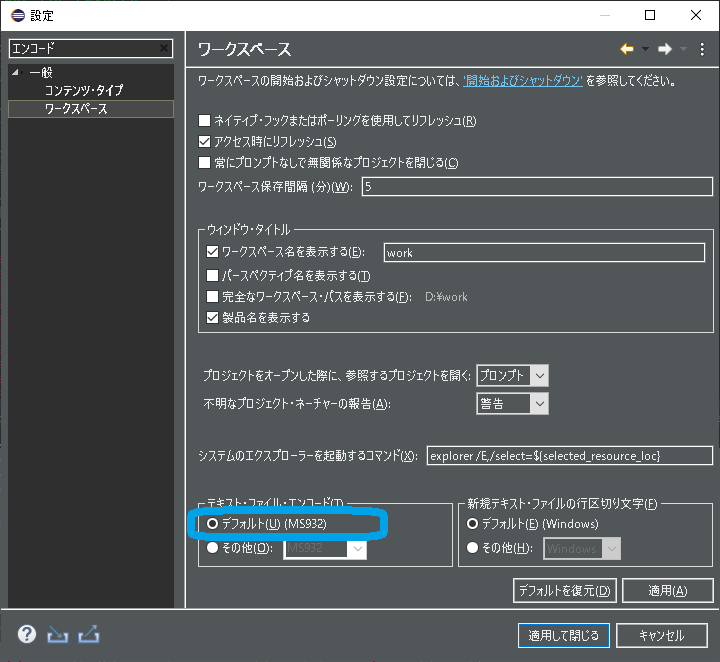The image size is (720, 662).
Task: Click ワークスペース保存間隔 input field
Action: [x=537, y=186]
